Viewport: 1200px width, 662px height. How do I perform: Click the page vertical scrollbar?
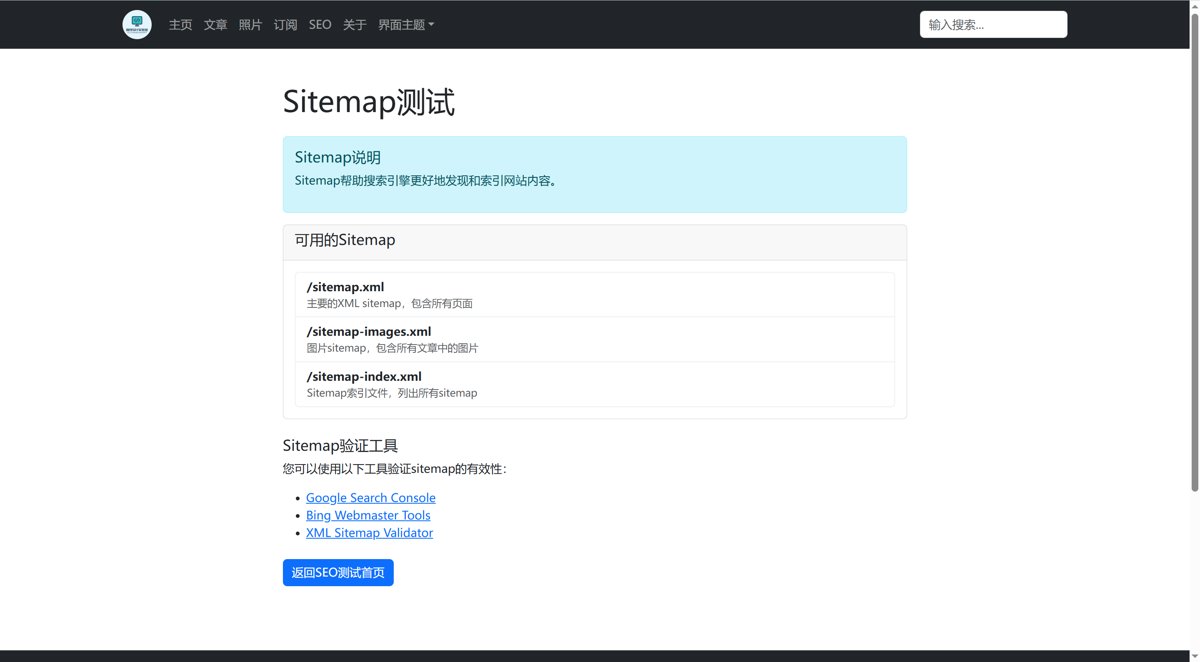1194,250
